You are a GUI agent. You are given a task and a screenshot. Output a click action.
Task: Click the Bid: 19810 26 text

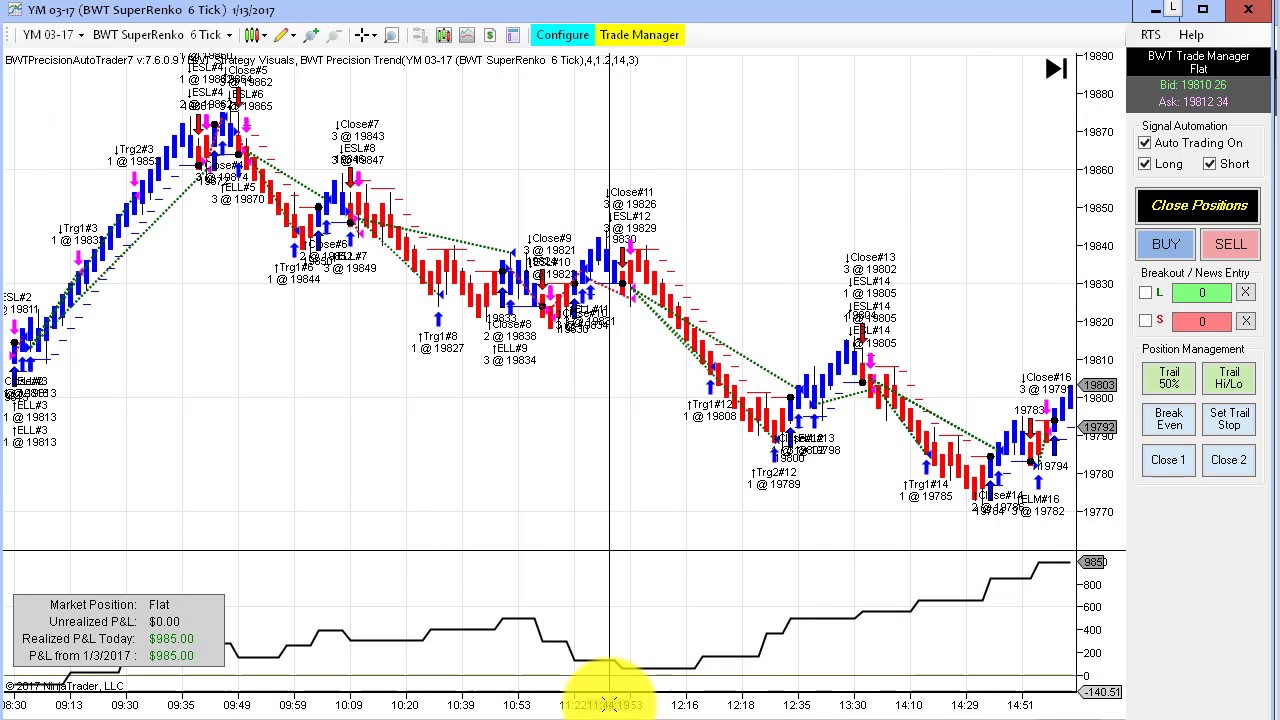pyautogui.click(x=1193, y=85)
